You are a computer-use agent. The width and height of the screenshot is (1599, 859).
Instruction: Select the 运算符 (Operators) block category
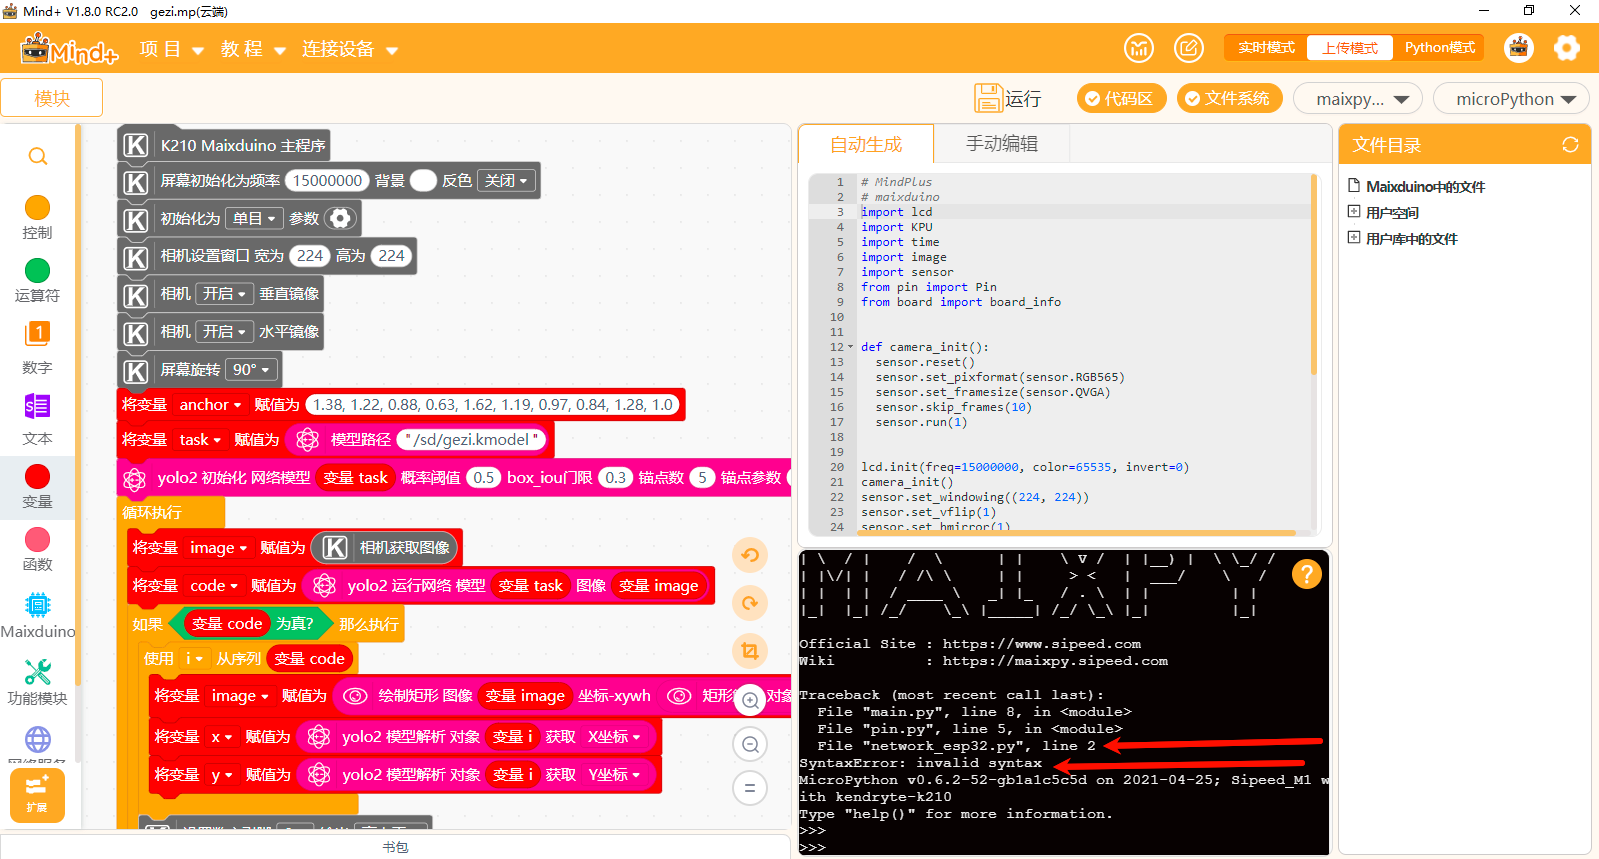(37, 280)
